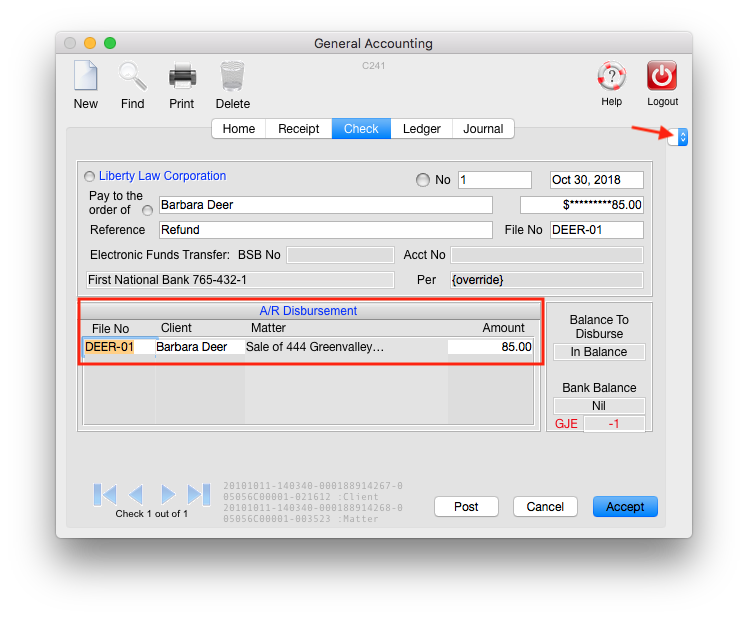Viewport: 748px width, 618px height.
Task: Click the Print printer icon
Action: 182,77
